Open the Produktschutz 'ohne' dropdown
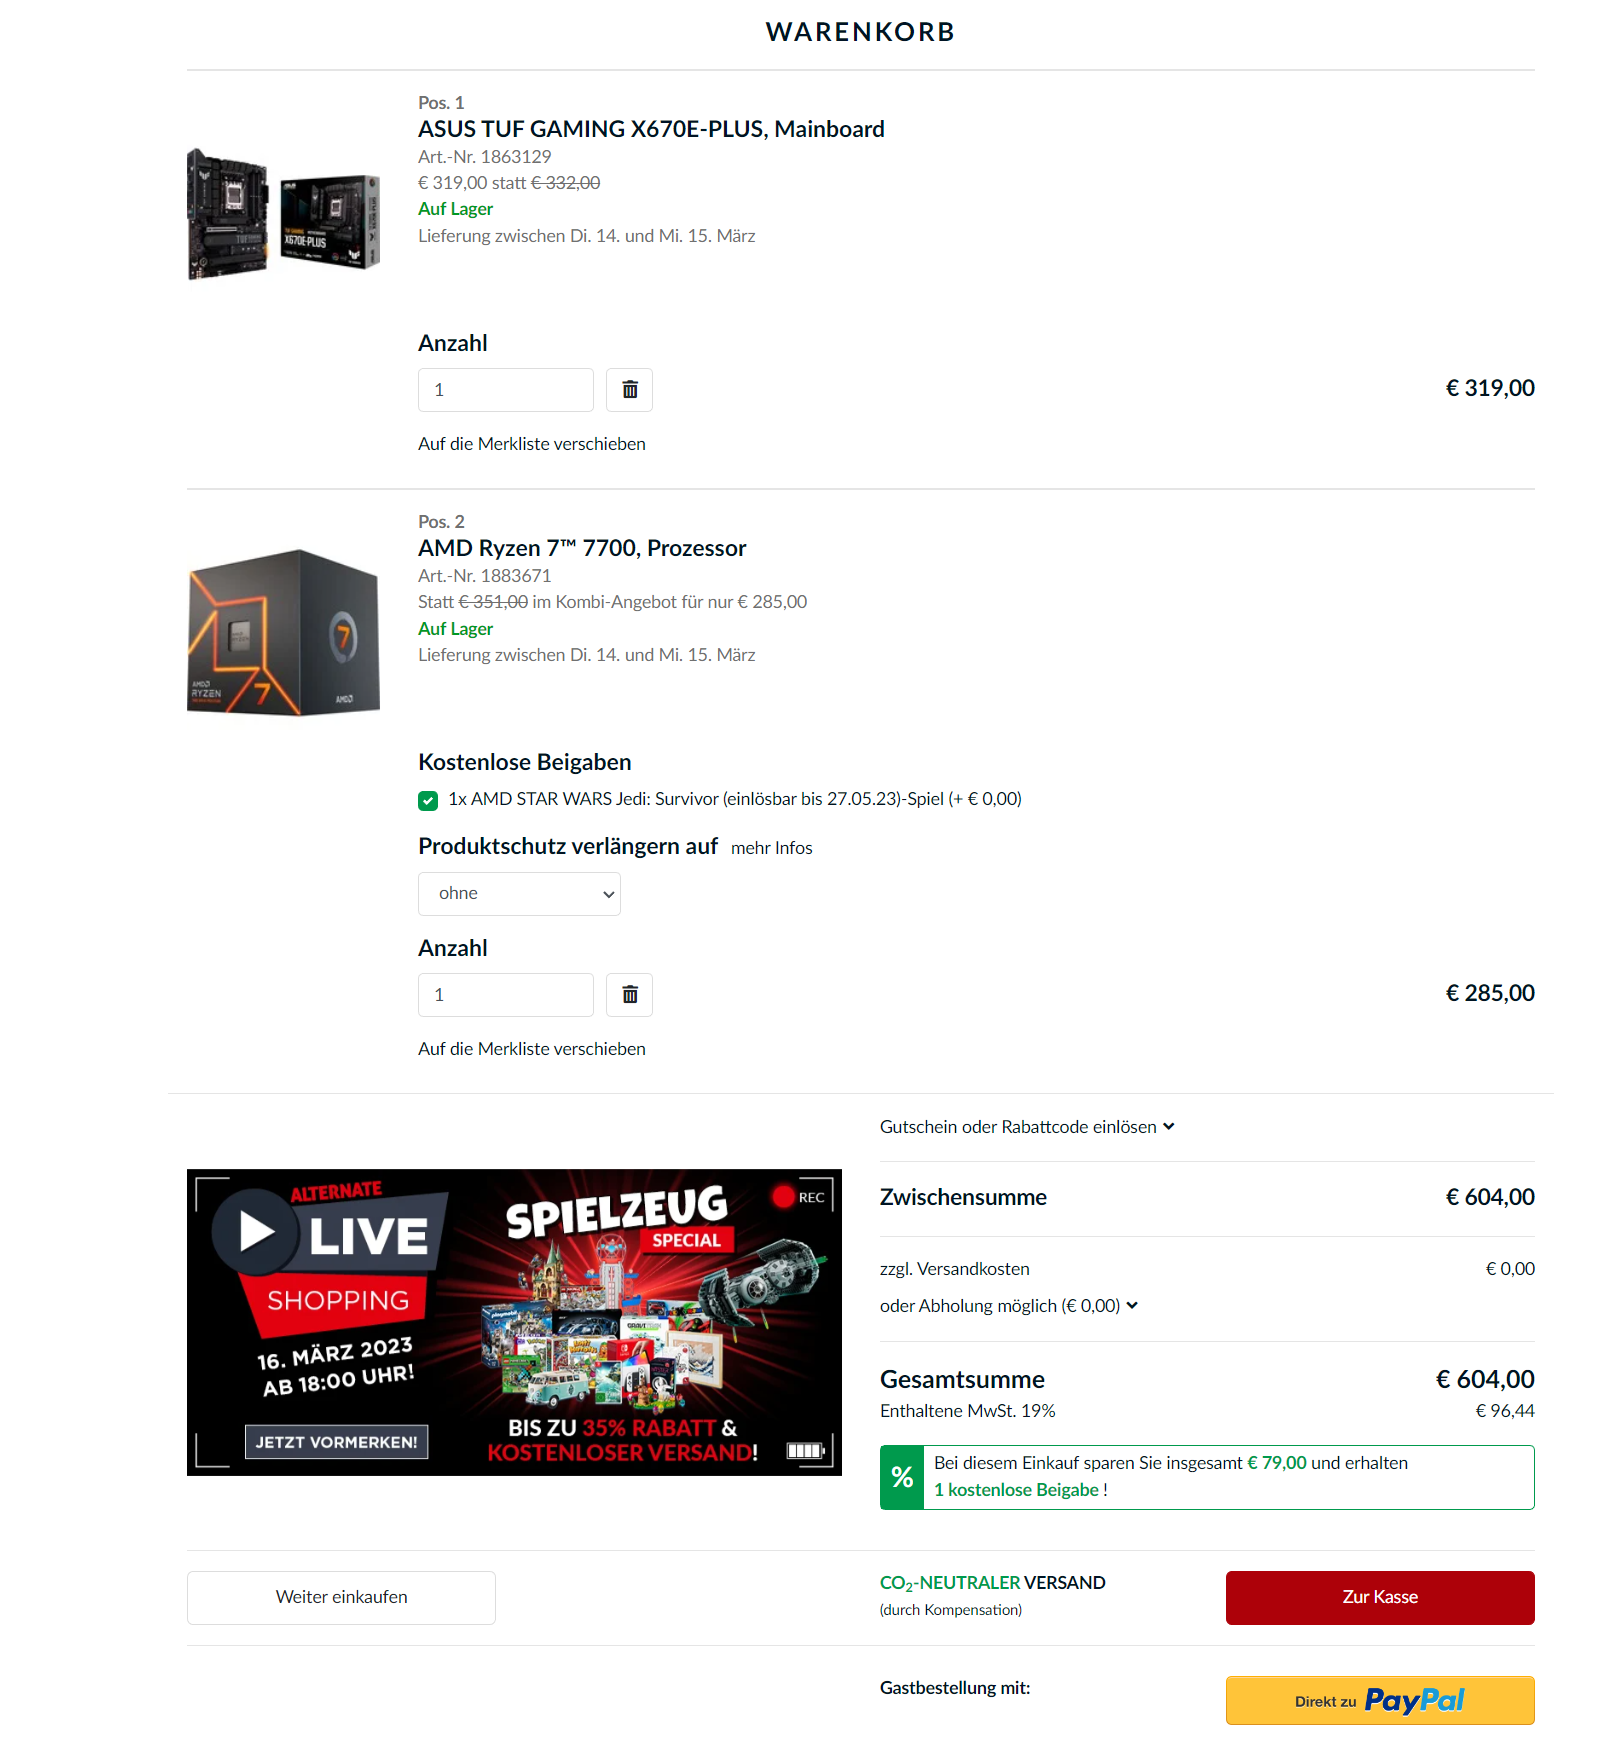This screenshot has width=1618, height=1742. (x=519, y=894)
